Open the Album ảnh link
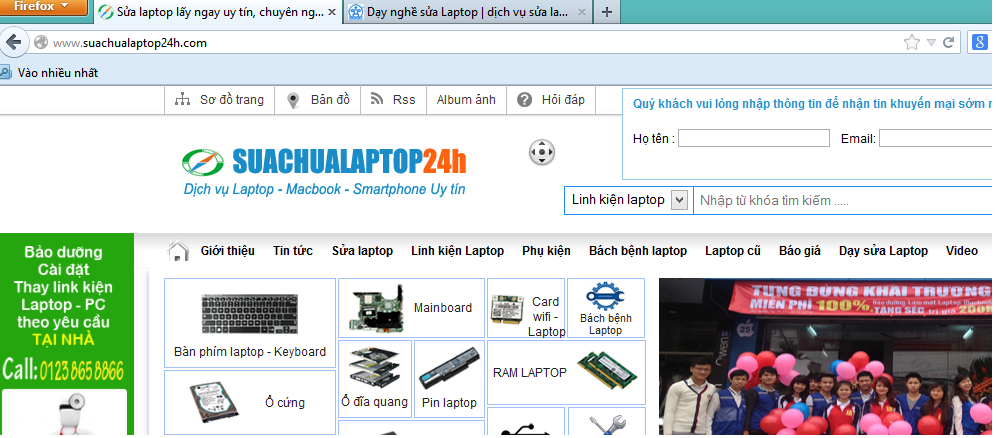996x438 pixels. 466,100
